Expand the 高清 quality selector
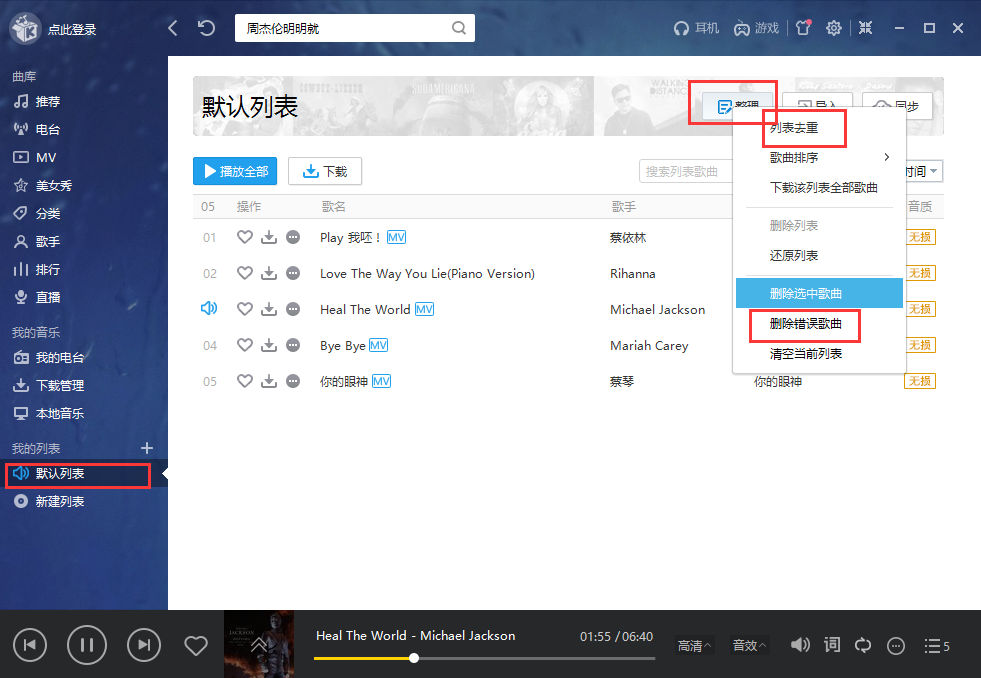The height and width of the screenshot is (678, 981). (694, 646)
